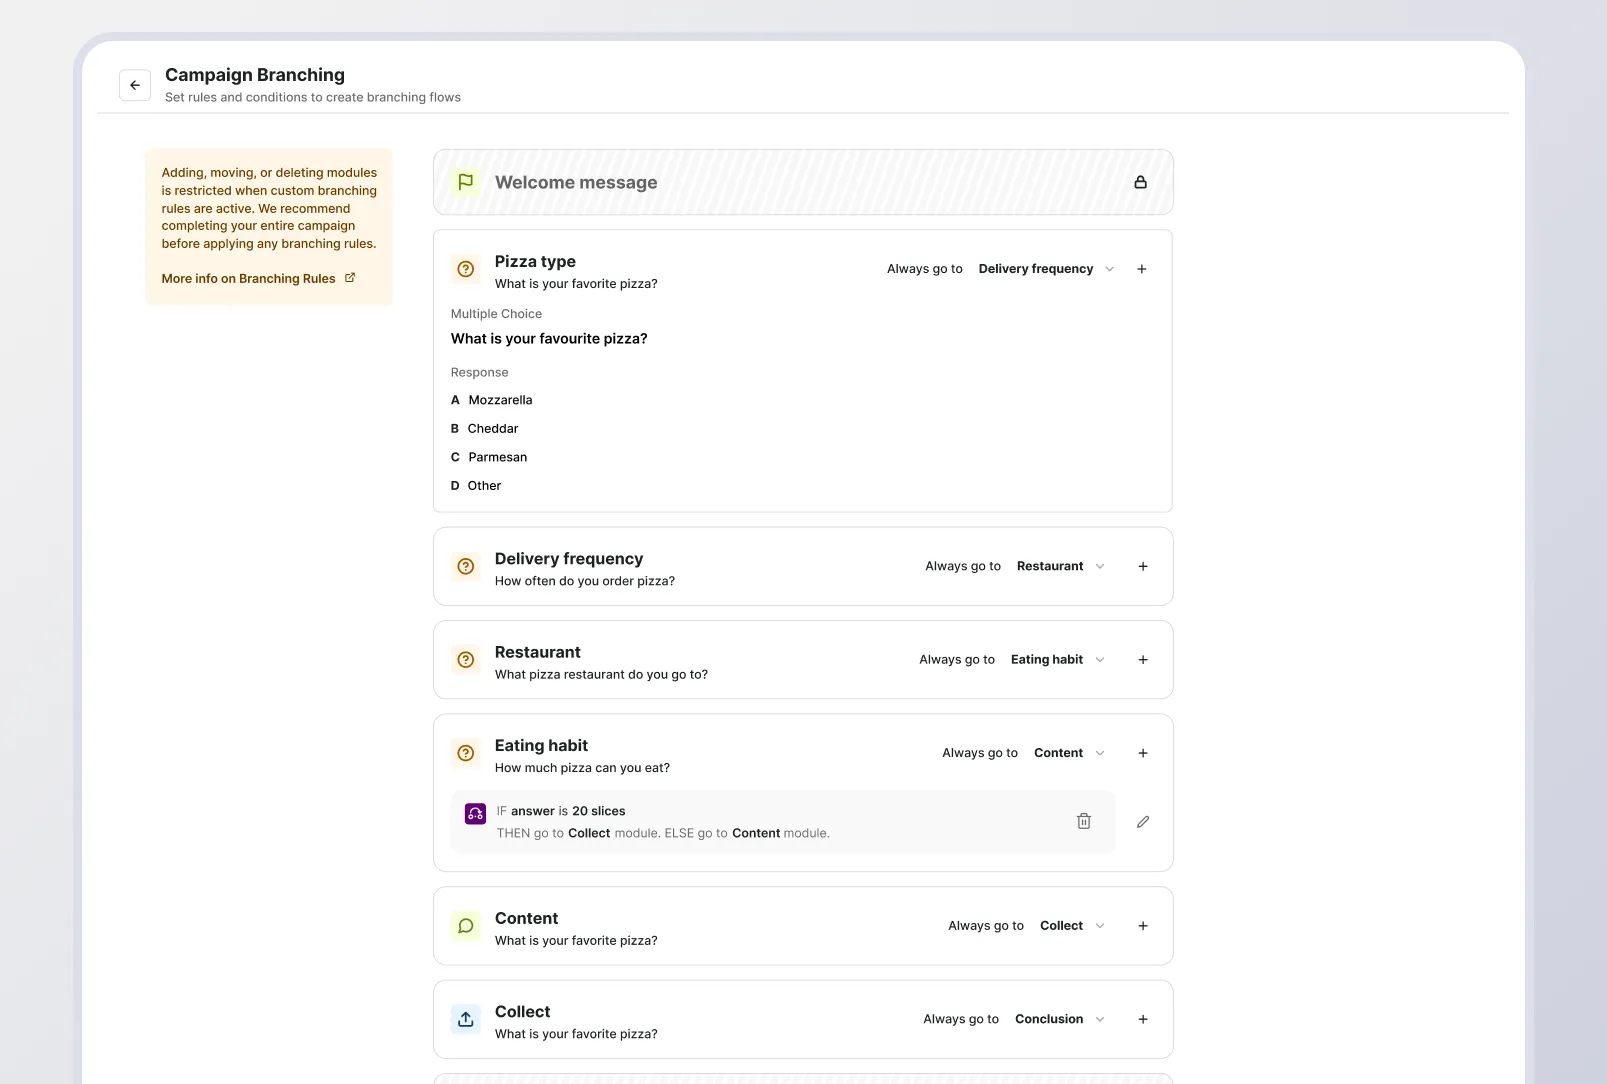Select the Other response
This screenshot has height=1084, width=1607.
pyautogui.click(x=475, y=486)
